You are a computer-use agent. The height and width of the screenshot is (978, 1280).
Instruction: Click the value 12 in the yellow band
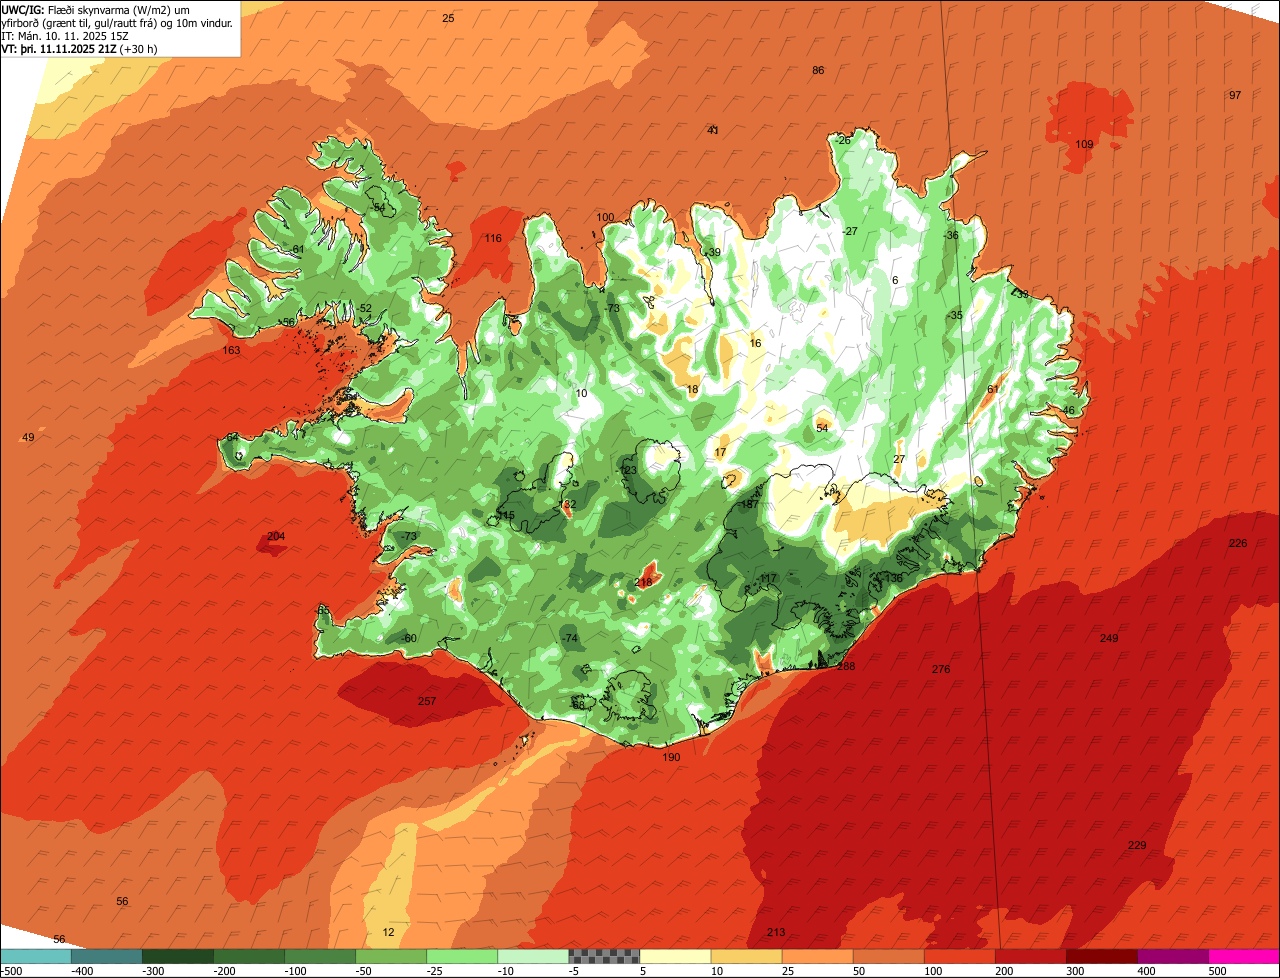pyautogui.click(x=389, y=932)
